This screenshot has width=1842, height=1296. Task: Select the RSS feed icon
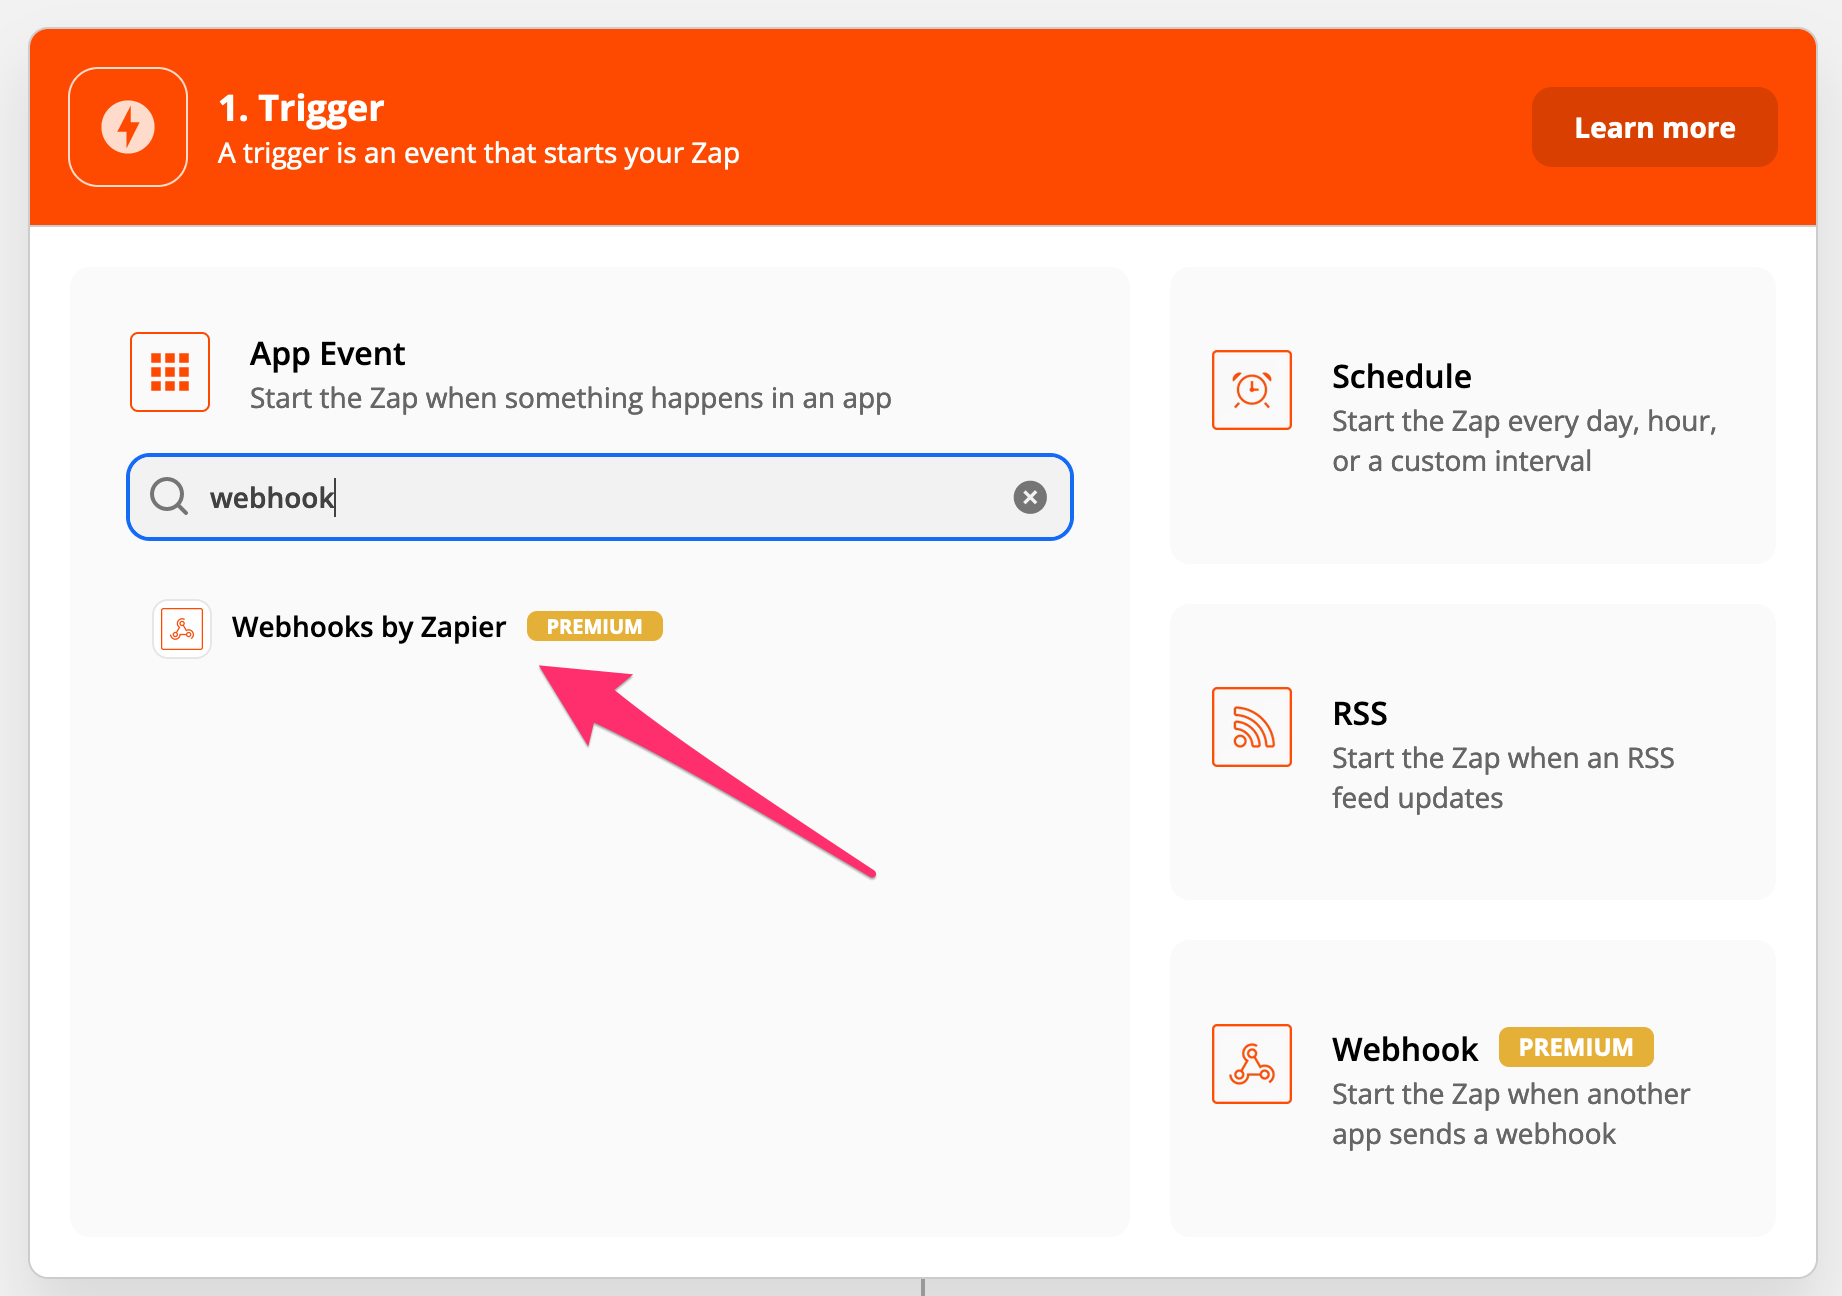tap(1251, 727)
